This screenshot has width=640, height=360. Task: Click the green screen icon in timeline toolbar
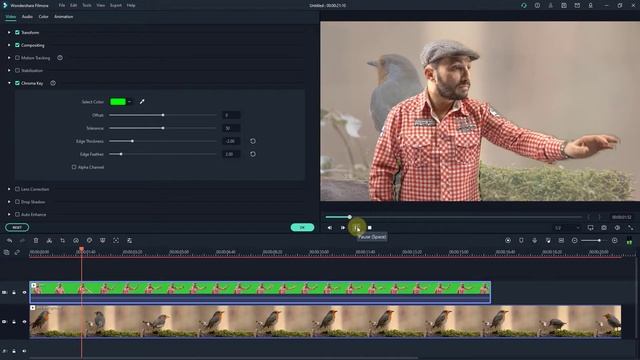pos(102,241)
